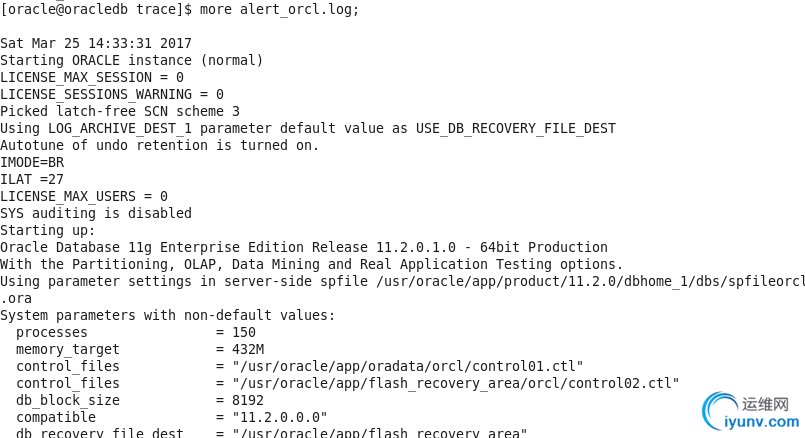Click the Oracle Database 11g Enterprise Edition line
Viewport: 805px width, 438px height.
pyautogui.click(x=304, y=247)
